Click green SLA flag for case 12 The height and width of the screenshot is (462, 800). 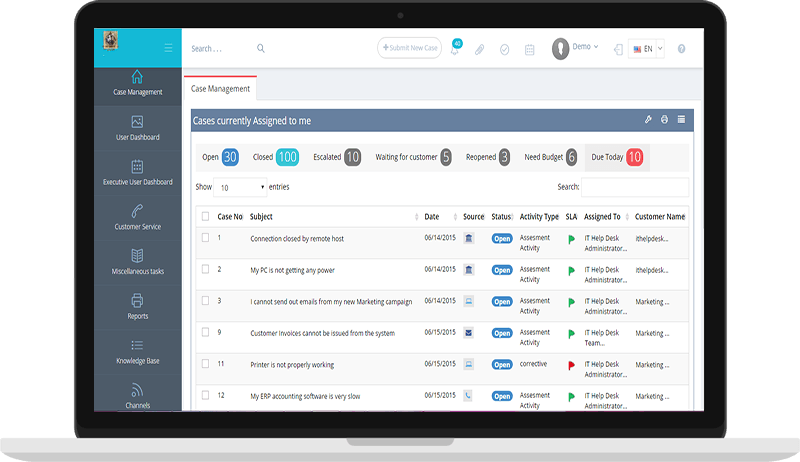[571, 397]
